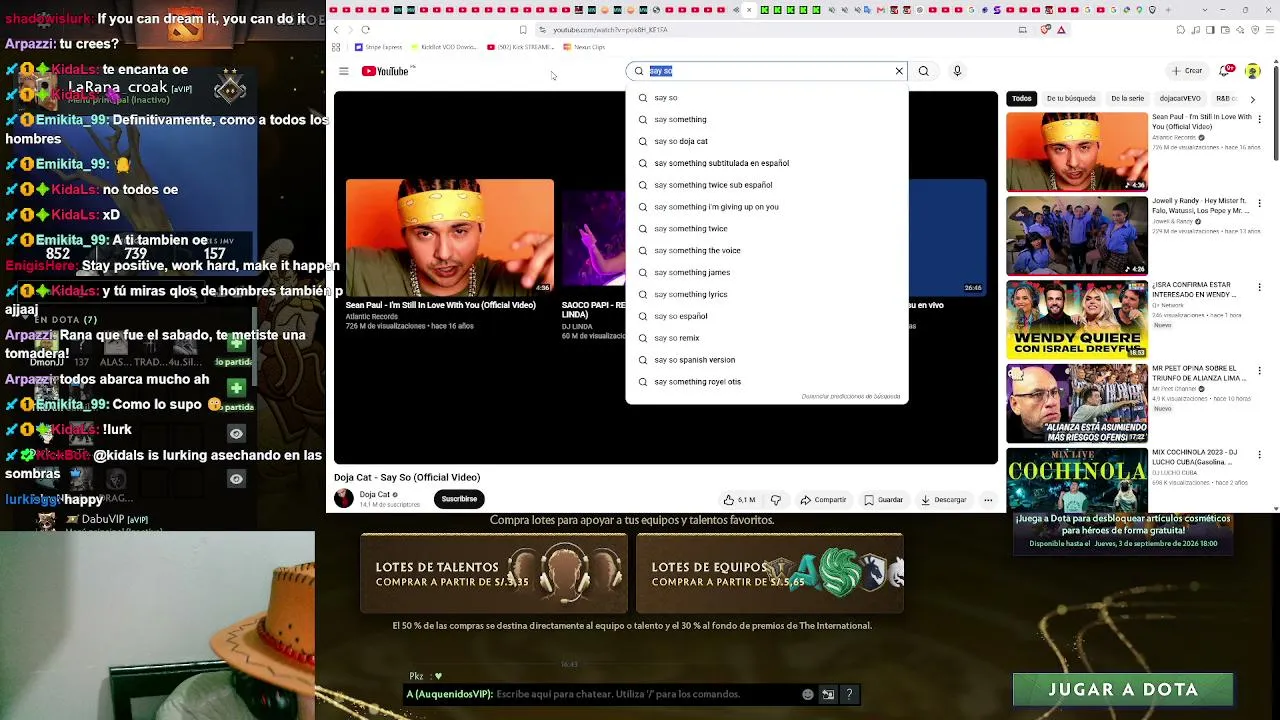Click the Descargar download button

(x=944, y=500)
